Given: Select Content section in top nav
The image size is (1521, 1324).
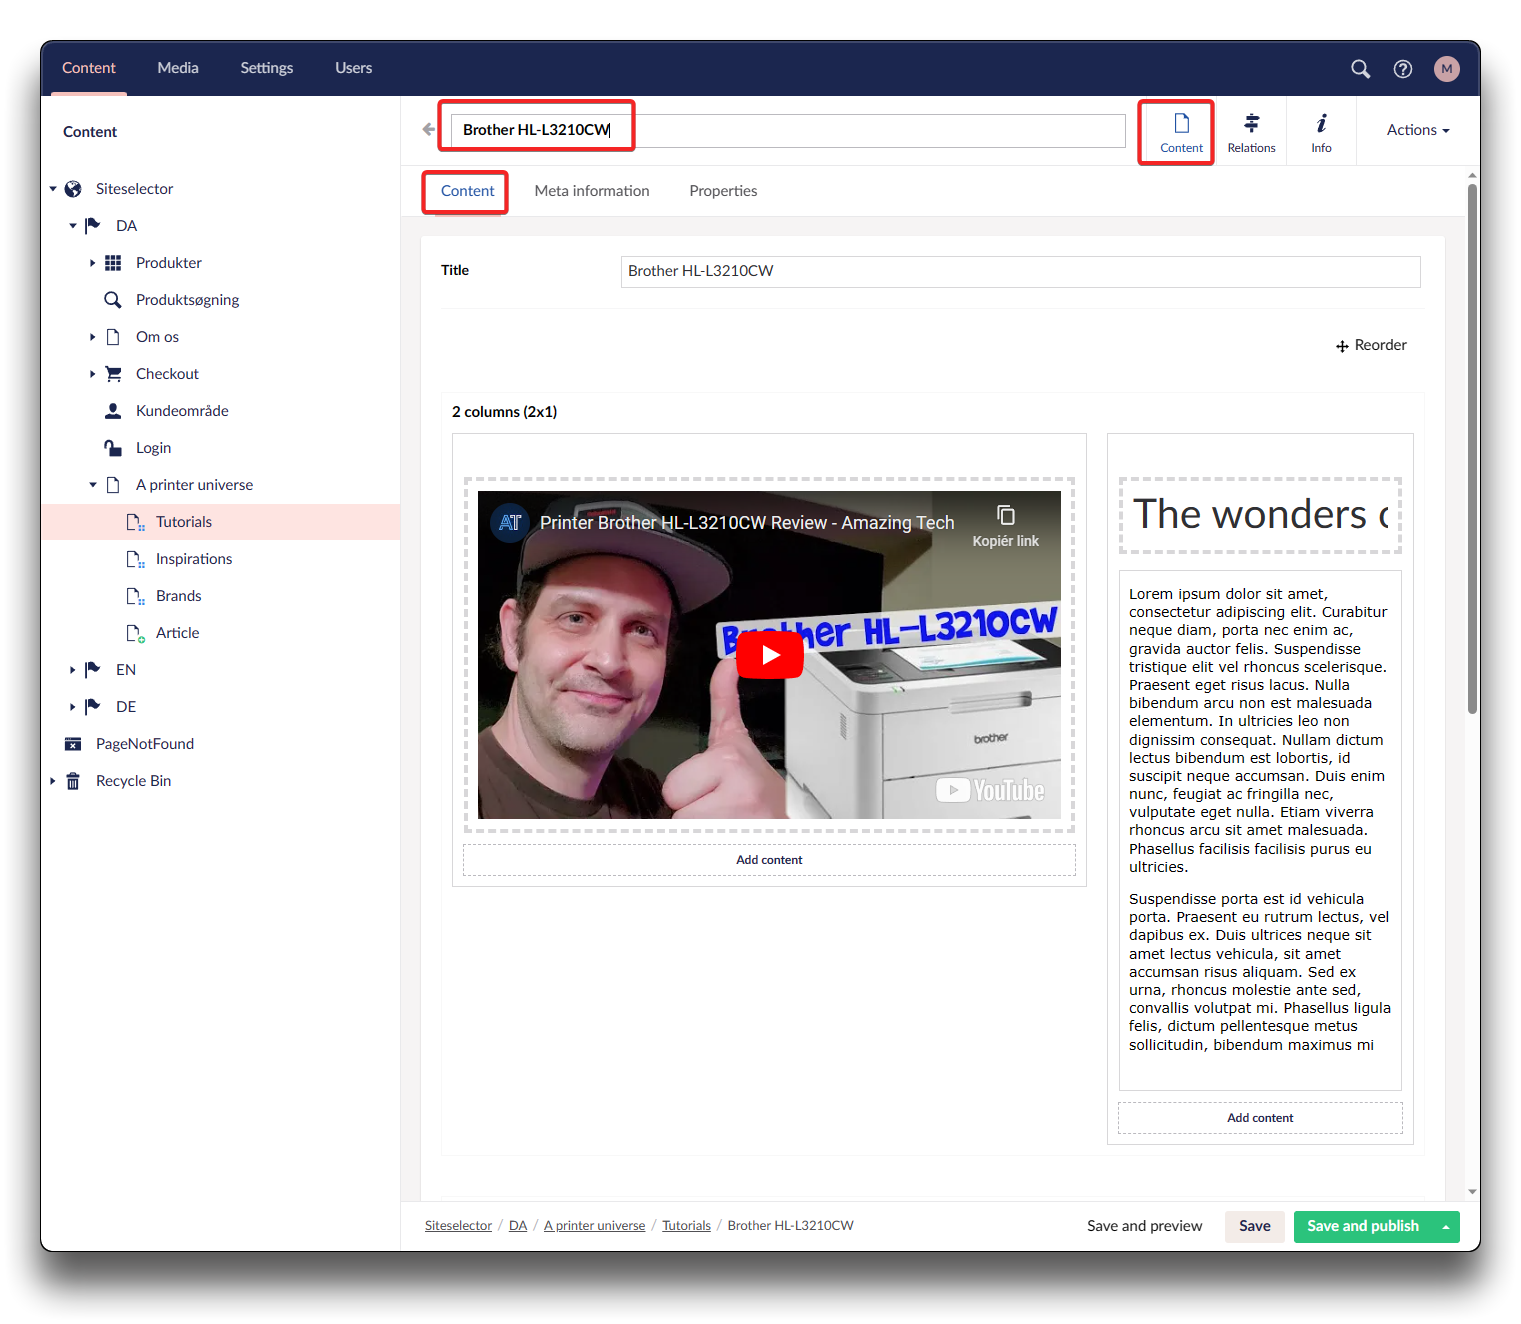Looking at the screenshot, I should (89, 68).
